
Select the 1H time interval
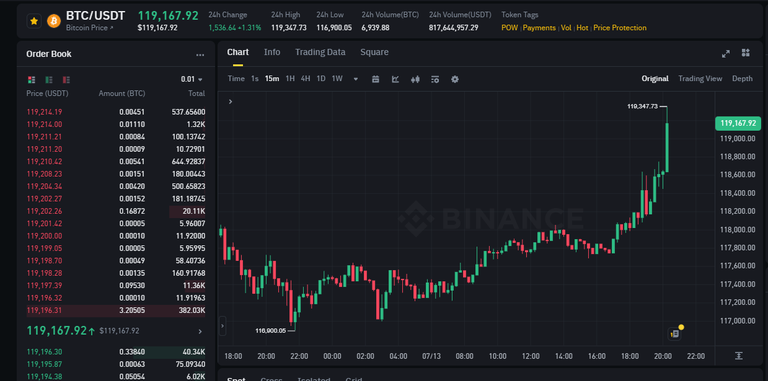(290, 79)
